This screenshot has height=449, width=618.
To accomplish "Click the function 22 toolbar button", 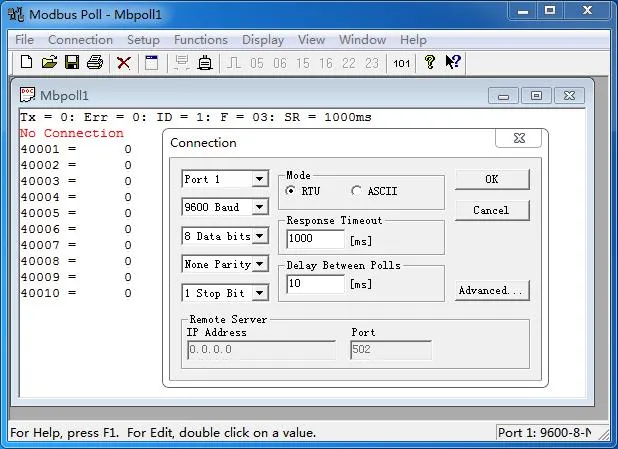I will [349, 63].
